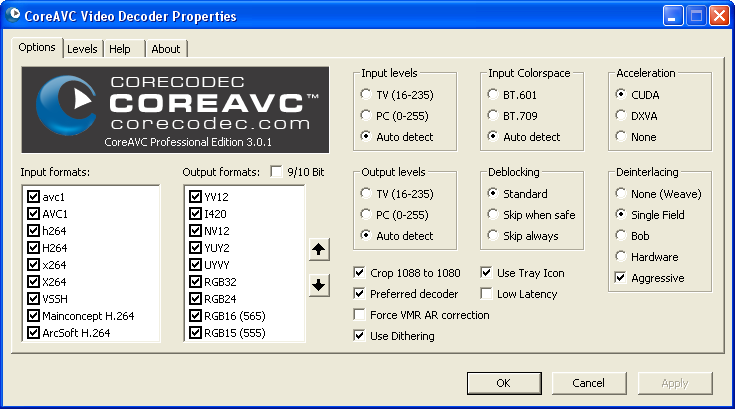
Task: Toggle Aggressive deinterlacing checkbox
Action: click(621, 278)
